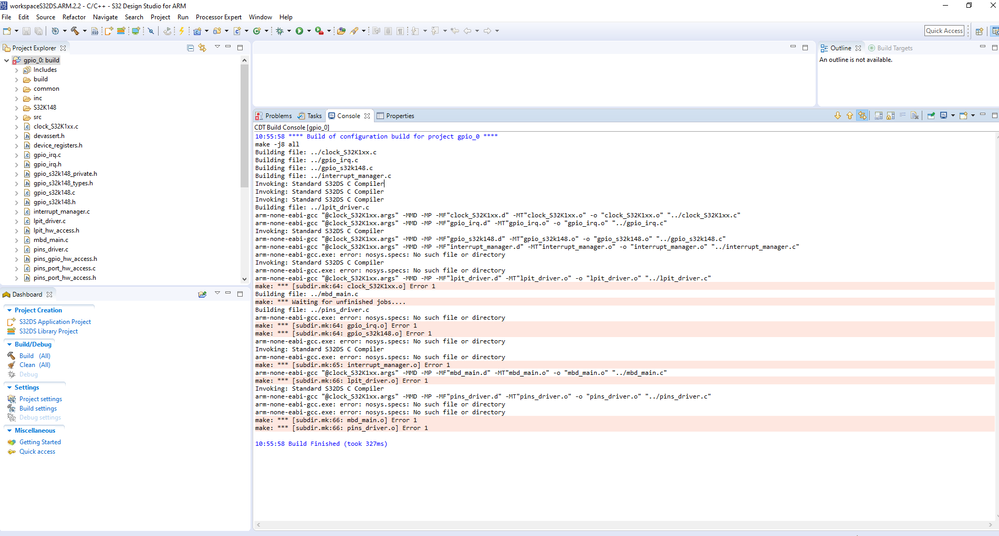Toggle Show Whitespace Characters toolbar button
The width and height of the screenshot is (999, 536).
pos(399,31)
